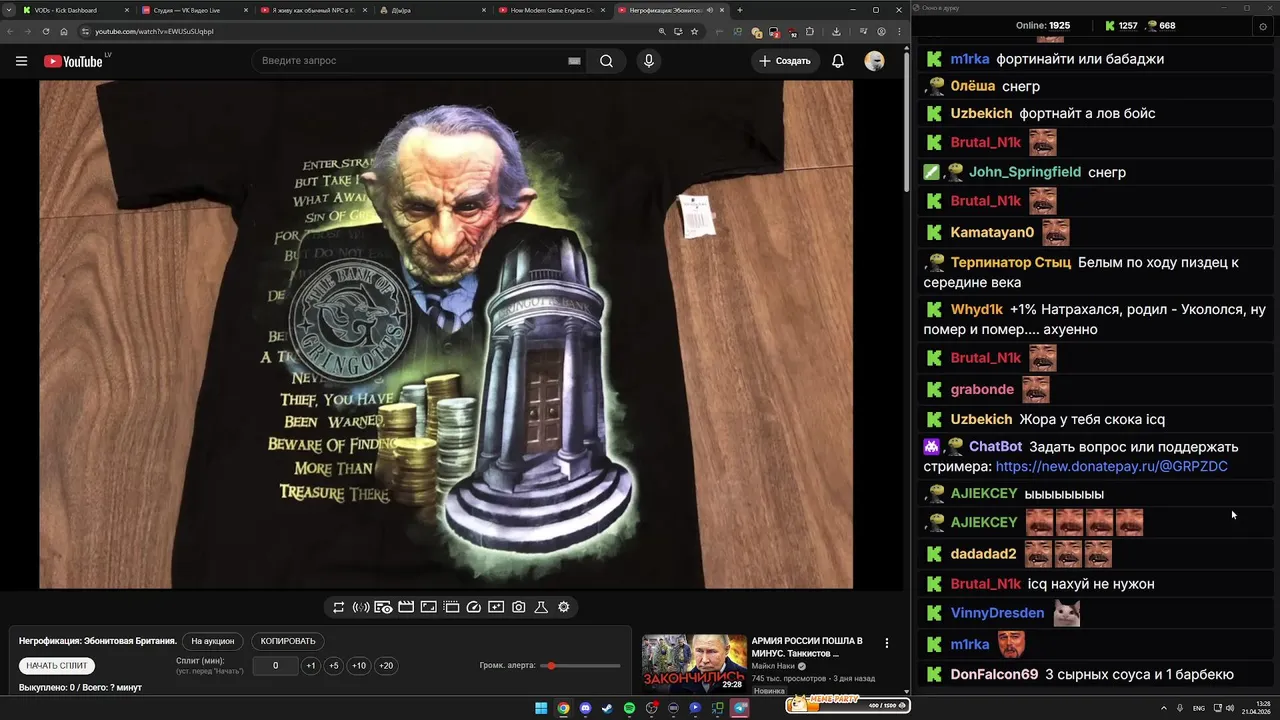
Task: Click username John_Springfield in chat
Action: (1025, 172)
